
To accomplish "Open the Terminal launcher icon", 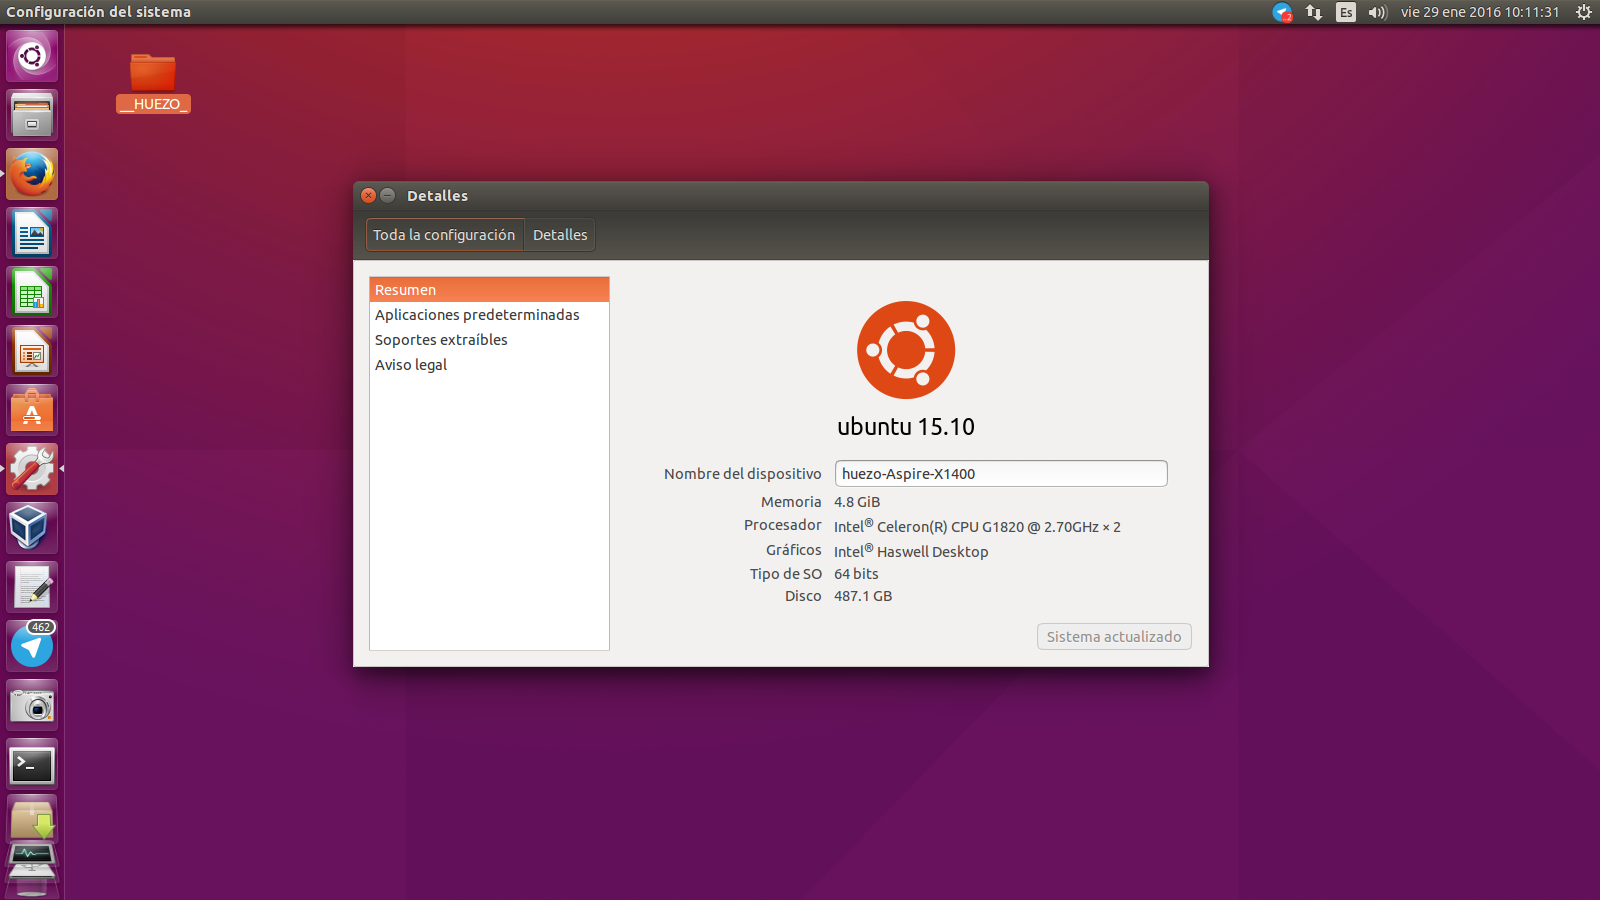I will pyautogui.click(x=32, y=764).
